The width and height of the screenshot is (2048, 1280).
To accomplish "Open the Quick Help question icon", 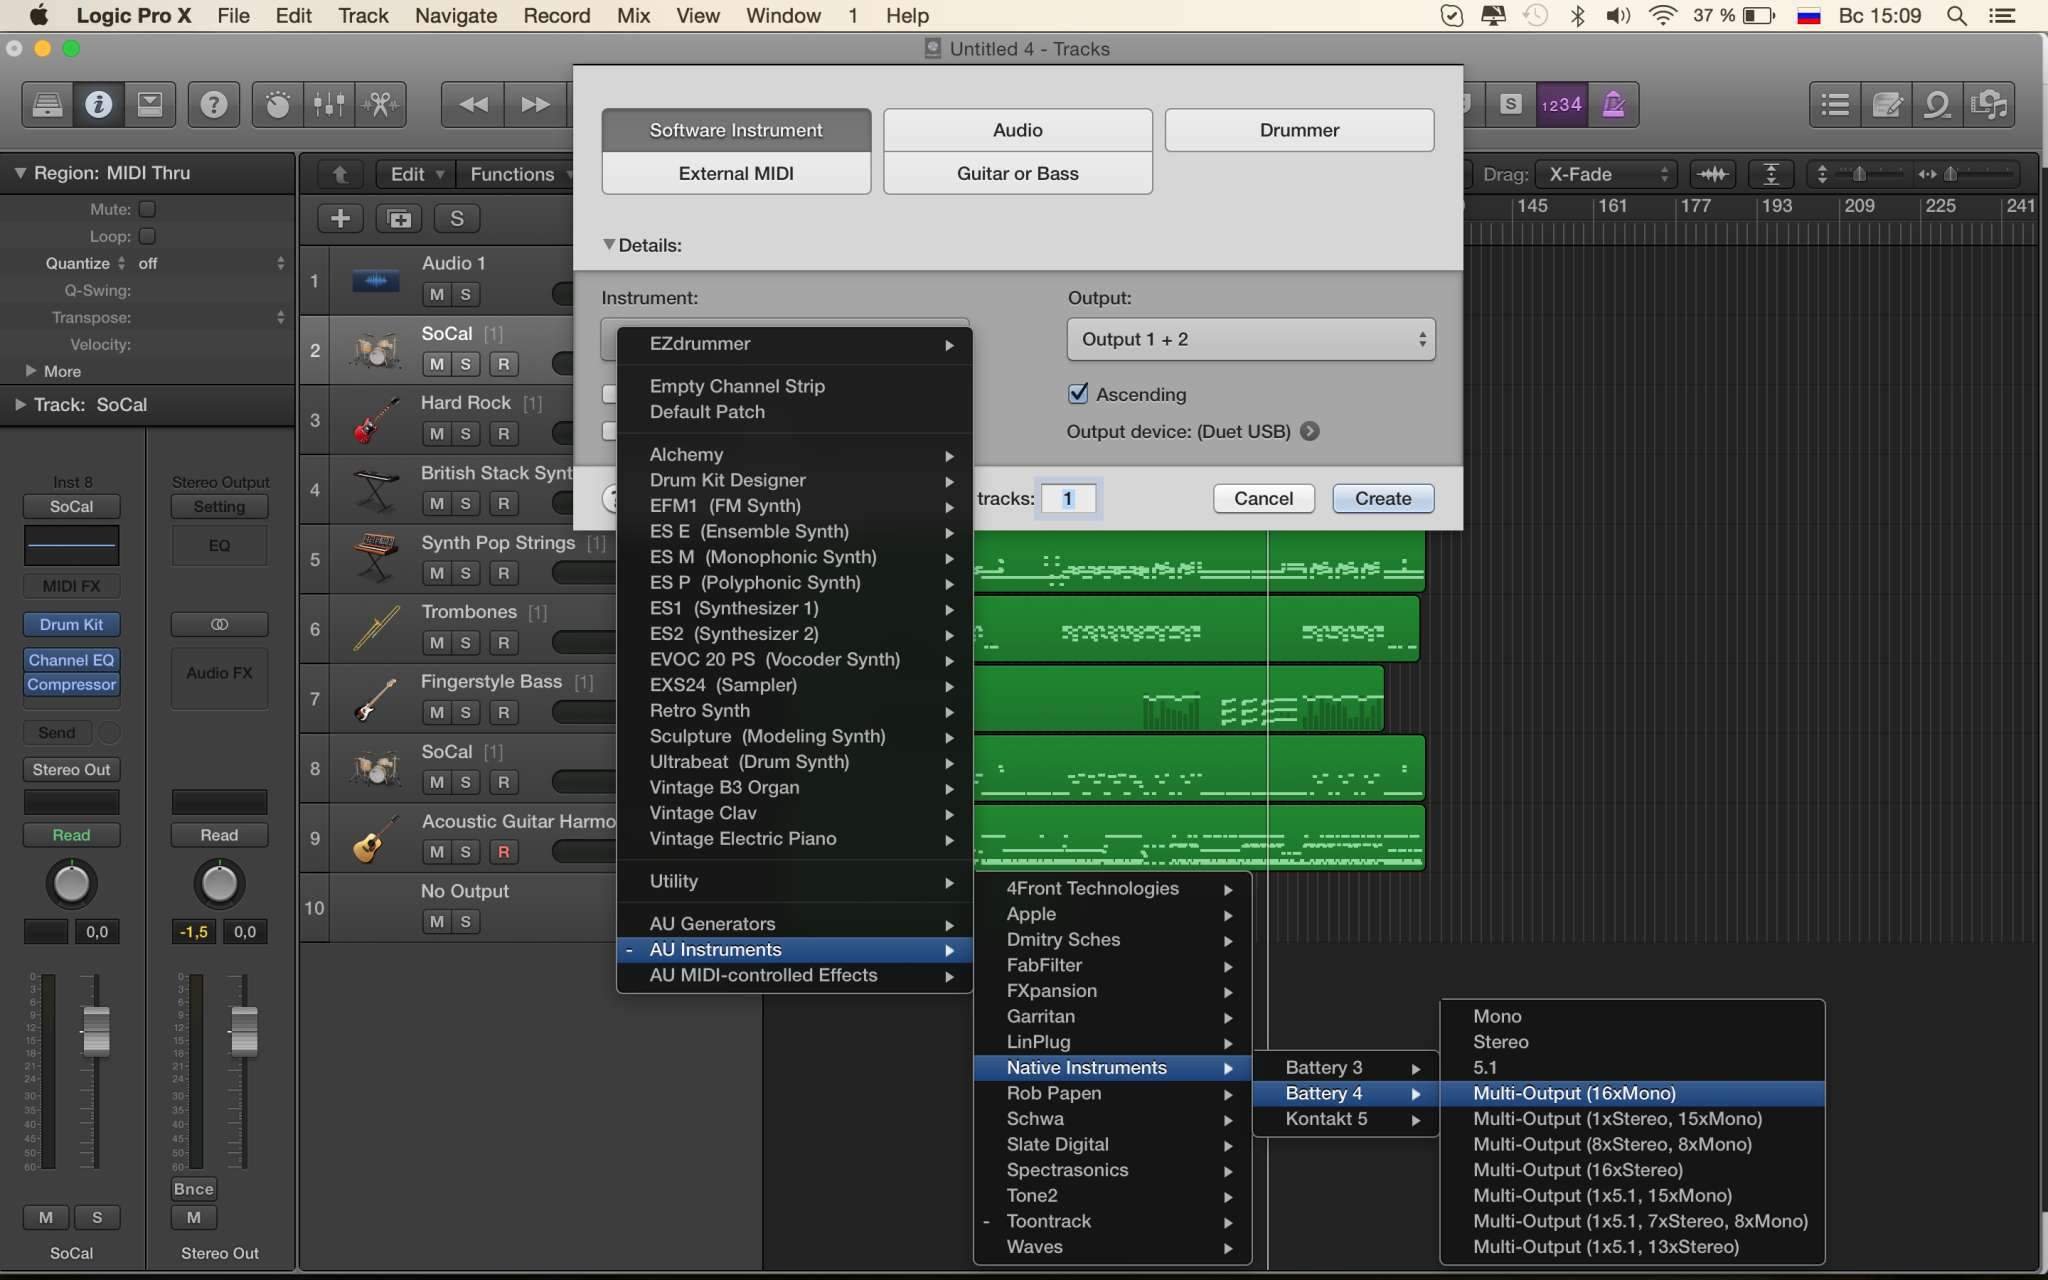I will coord(213,104).
